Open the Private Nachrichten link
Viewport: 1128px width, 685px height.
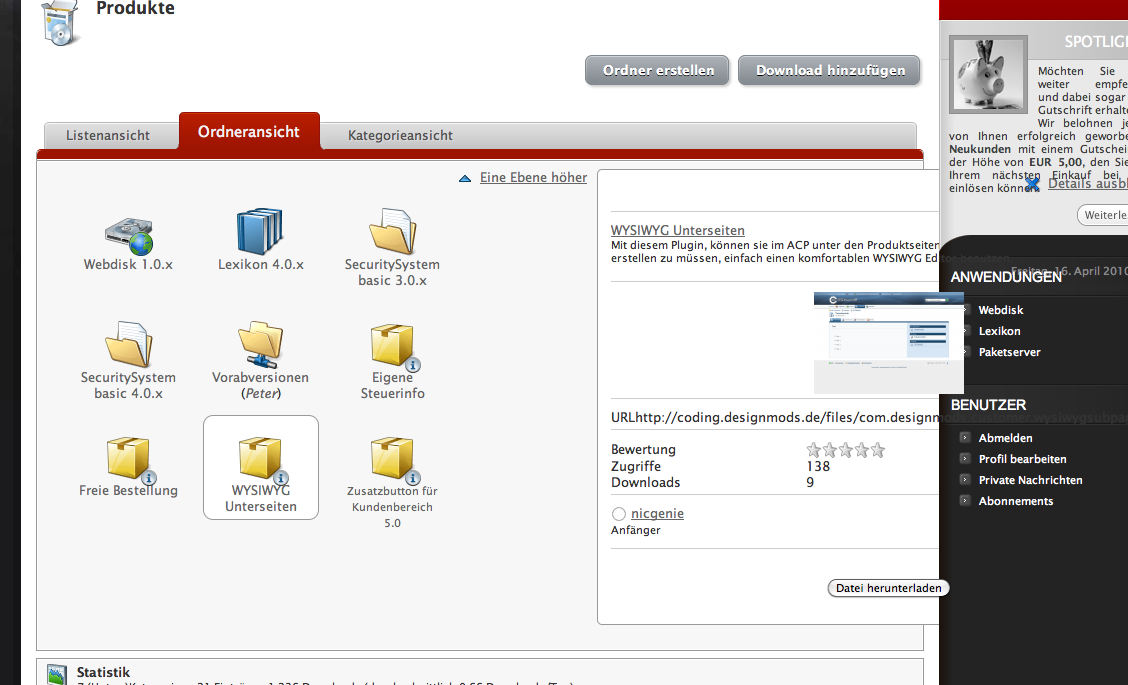1030,480
